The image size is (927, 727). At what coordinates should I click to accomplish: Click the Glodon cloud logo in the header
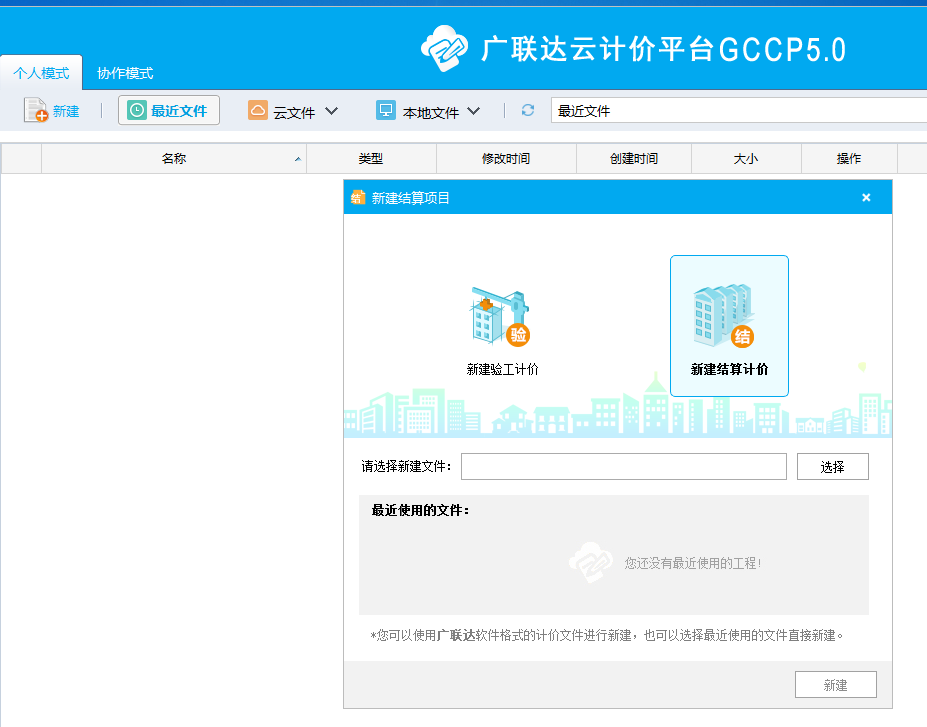tap(445, 48)
